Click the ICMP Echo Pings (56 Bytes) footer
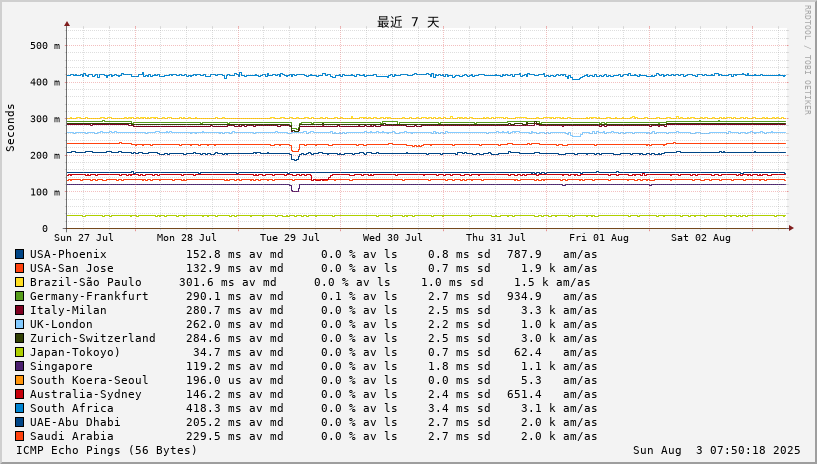The image size is (817, 464). pyautogui.click(x=107, y=450)
